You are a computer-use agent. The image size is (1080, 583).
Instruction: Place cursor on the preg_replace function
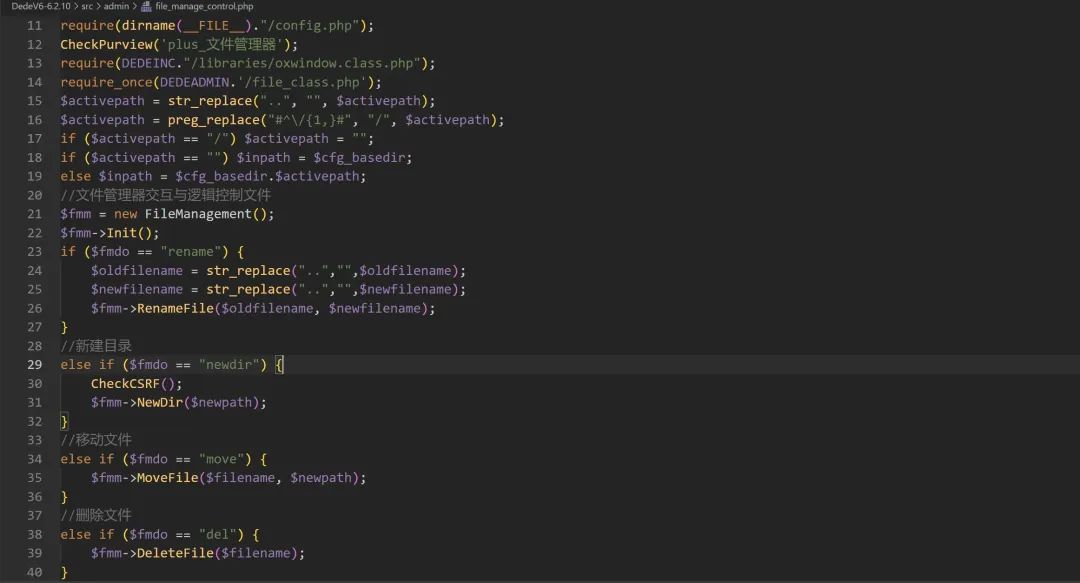214,120
